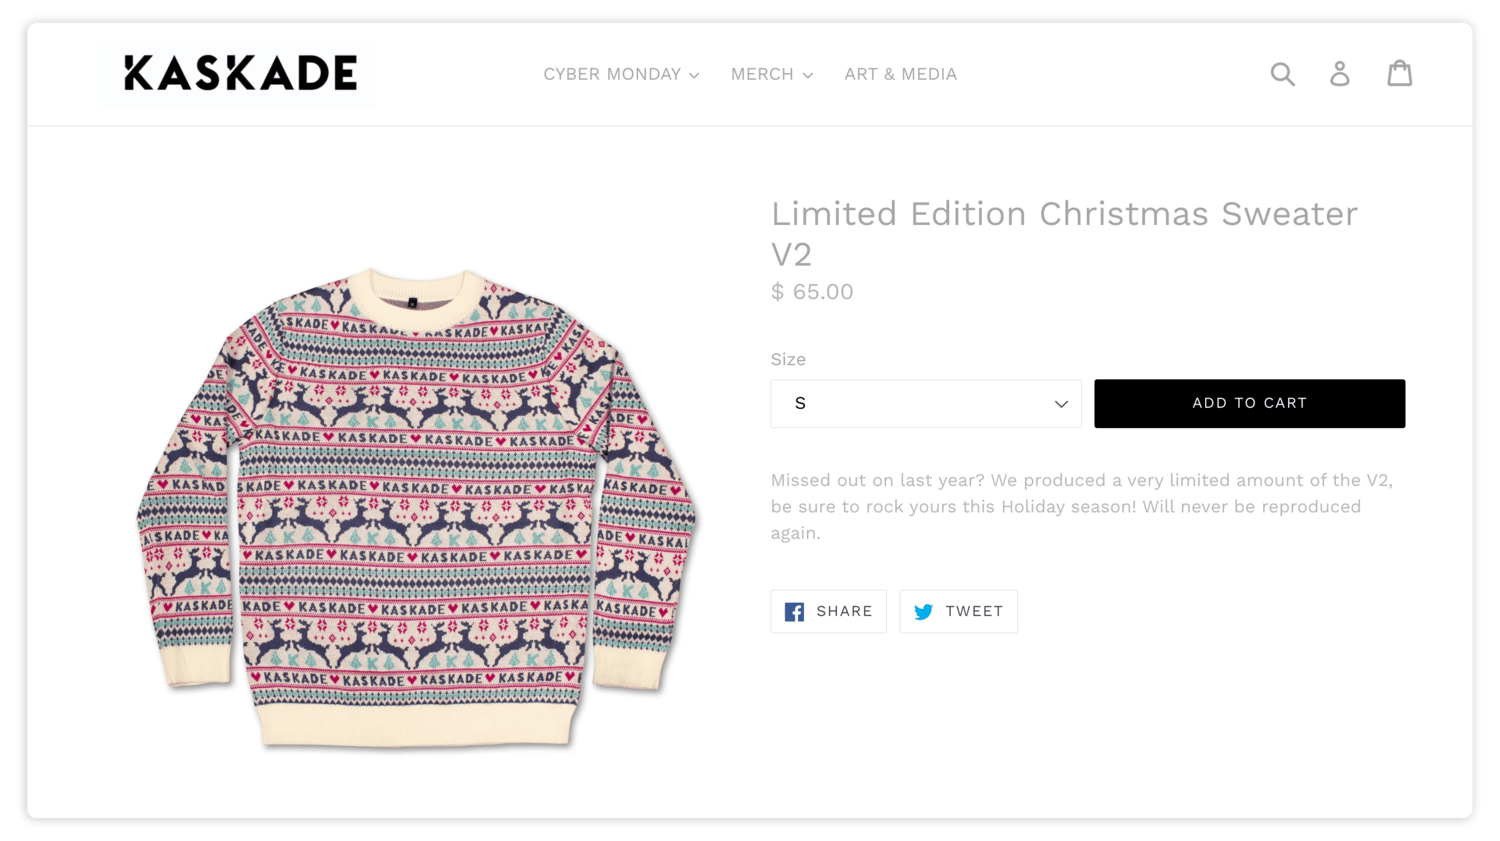1500x841 pixels.
Task: Open the shopping cart bag icon
Action: (x=1400, y=72)
